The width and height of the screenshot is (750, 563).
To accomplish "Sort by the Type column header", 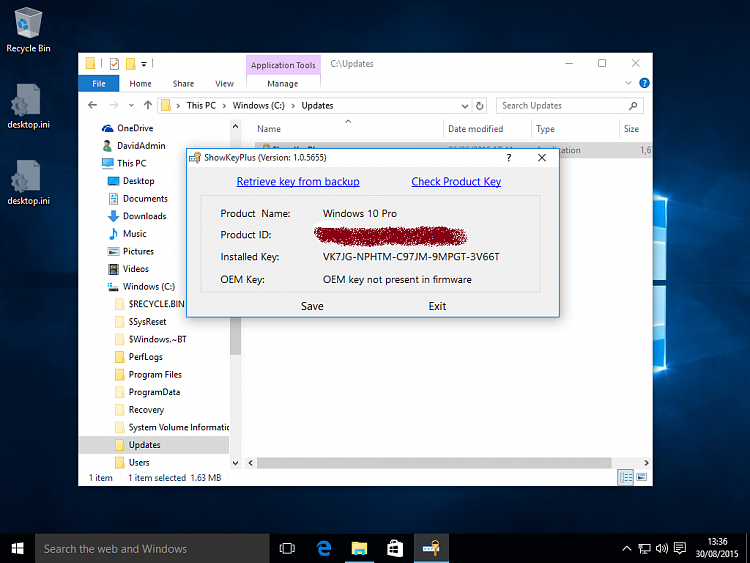I will 545,129.
